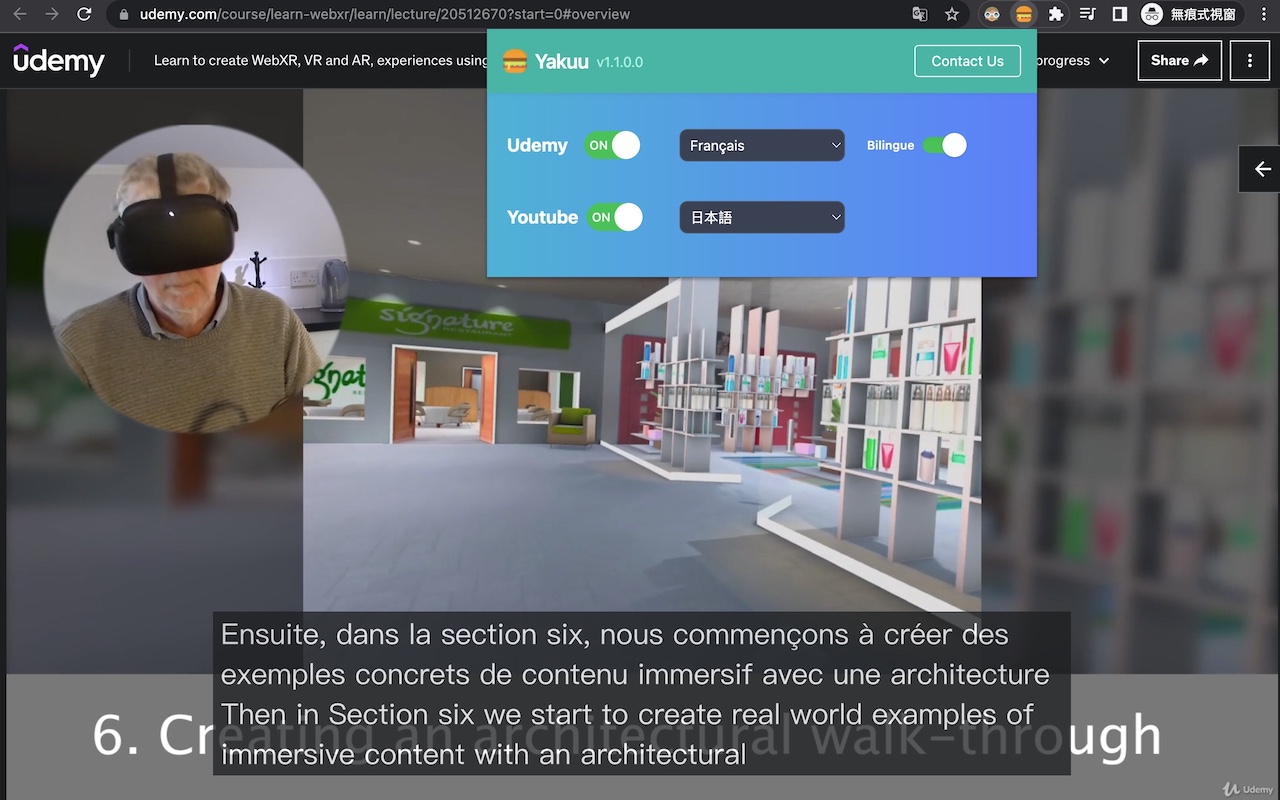The image size is (1280, 800).
Task: Expand the course content sidebar arrow
Action: [x=1260, y=169]
